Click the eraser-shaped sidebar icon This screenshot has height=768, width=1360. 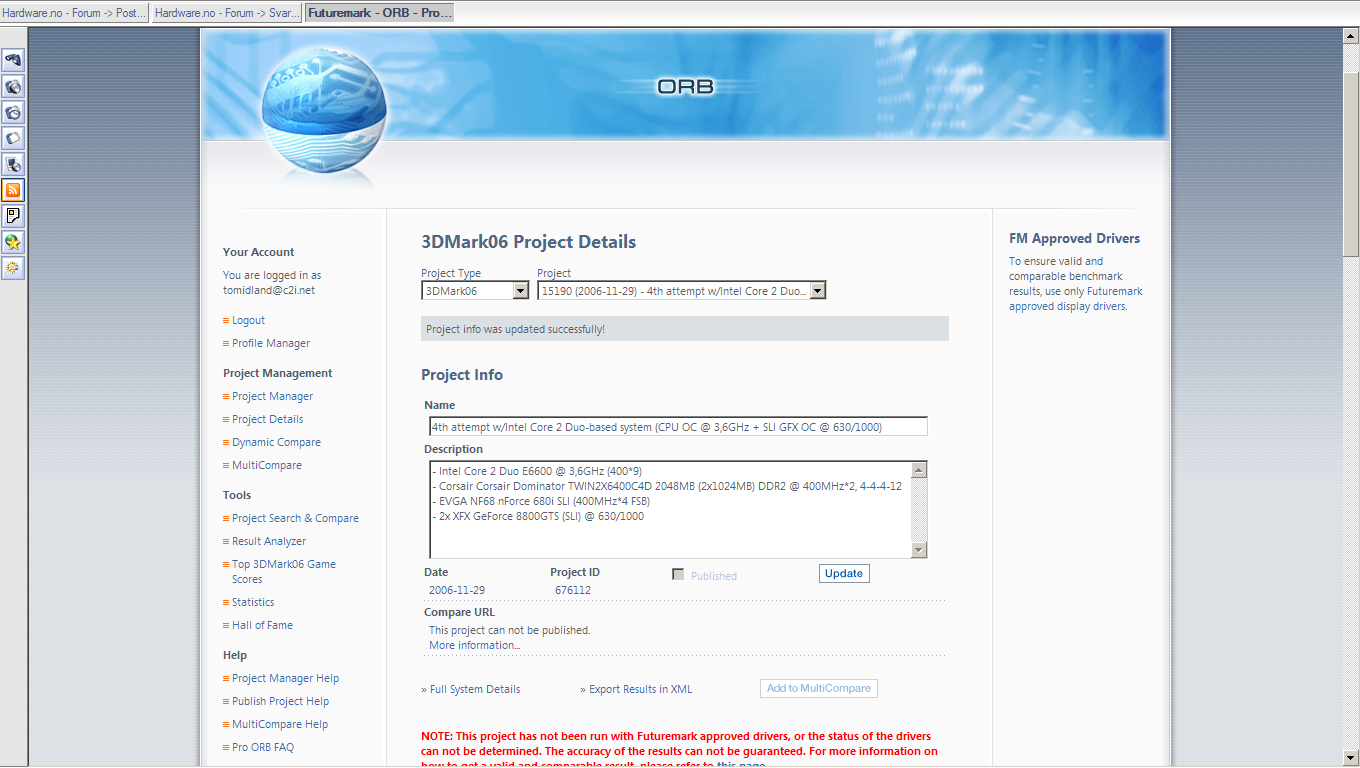(x=13, y=138)
